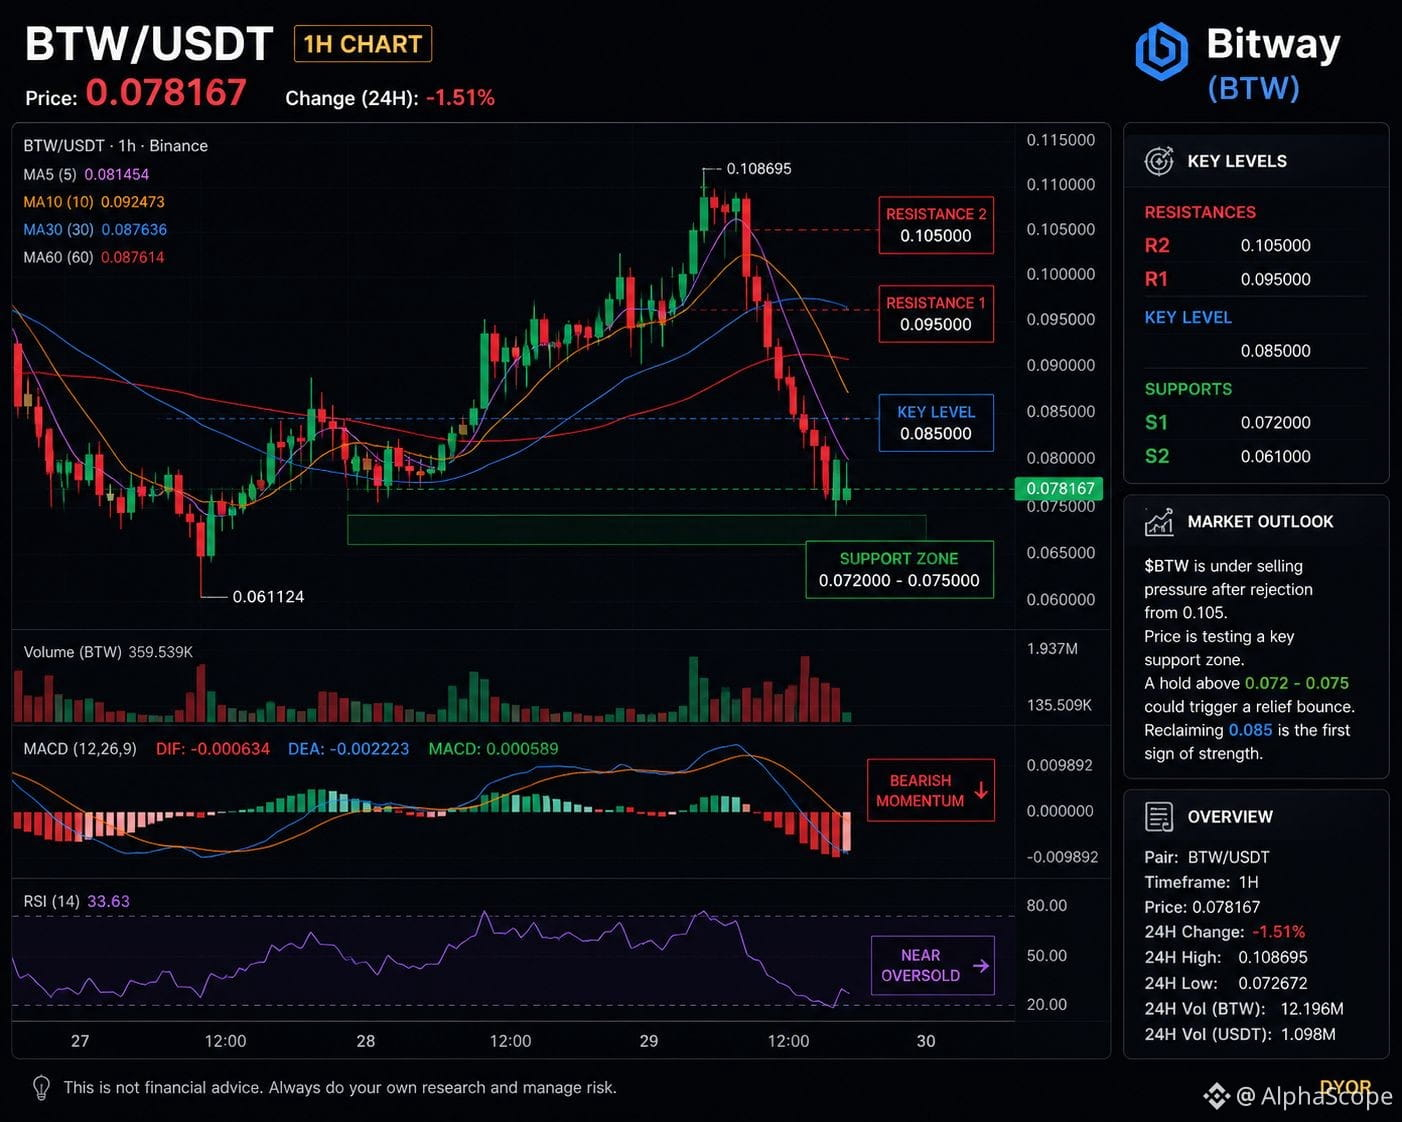The width and height of the screenshot is (1402, 1122).
Task: Click the RSI (14) 33.63 label
Action: [77, 902]
